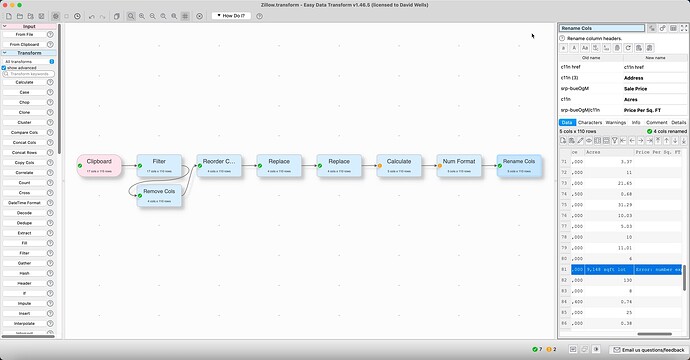Uncheck the show advanced checkbox
The height and width of the screenshot is (360, 690).
click(x=4, y=68)
